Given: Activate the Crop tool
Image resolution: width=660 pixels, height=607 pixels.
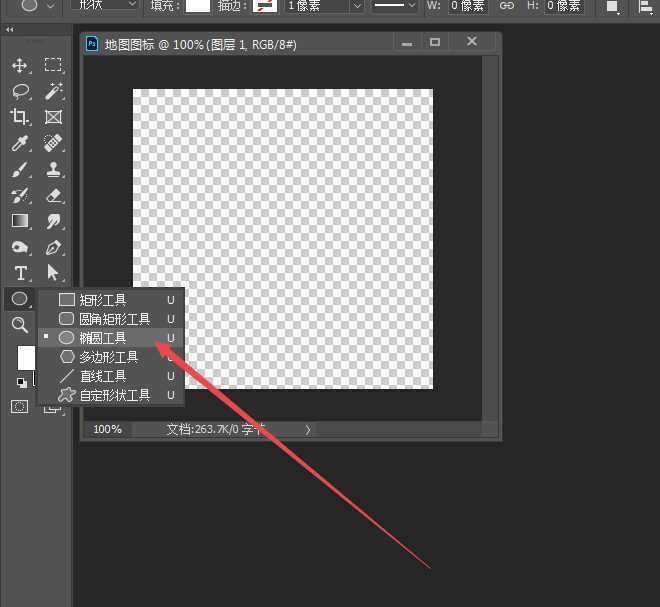Looking at the screenshot, I should coord(20,117).
